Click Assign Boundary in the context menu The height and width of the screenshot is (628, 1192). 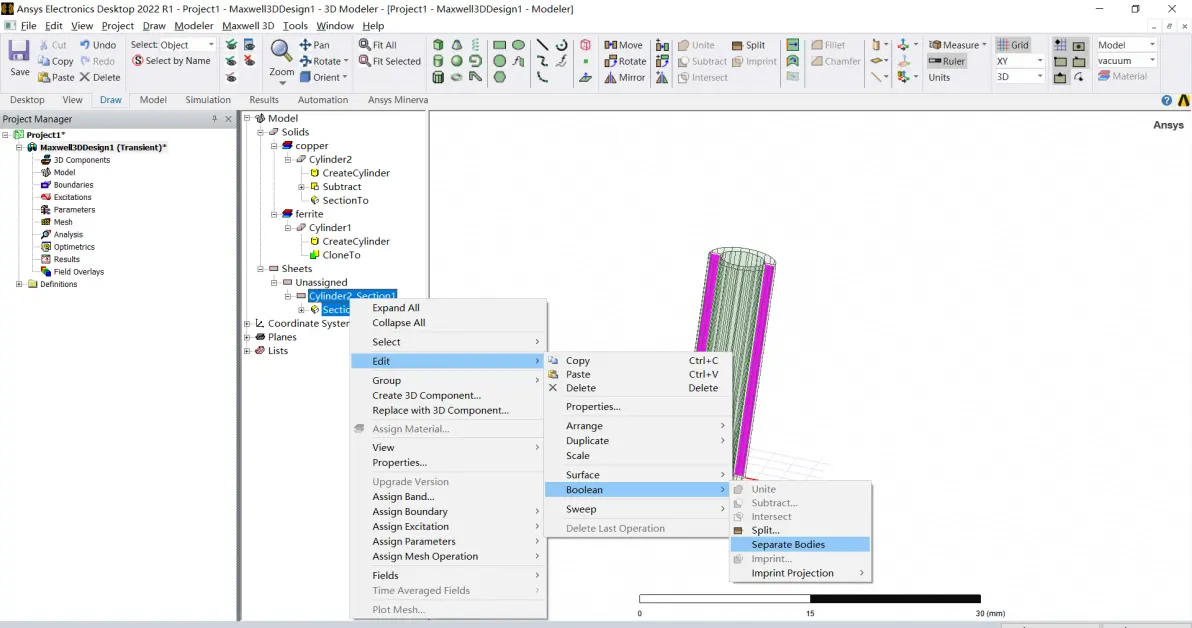[410, 512]
